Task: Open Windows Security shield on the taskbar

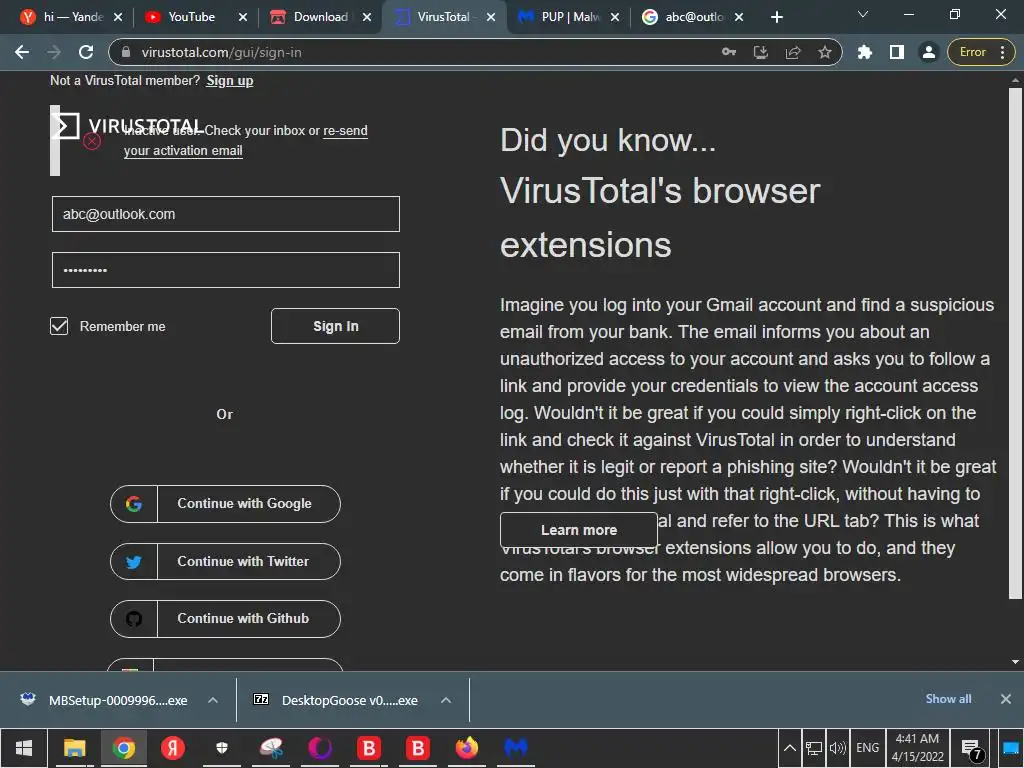Action: click(222, 748)
